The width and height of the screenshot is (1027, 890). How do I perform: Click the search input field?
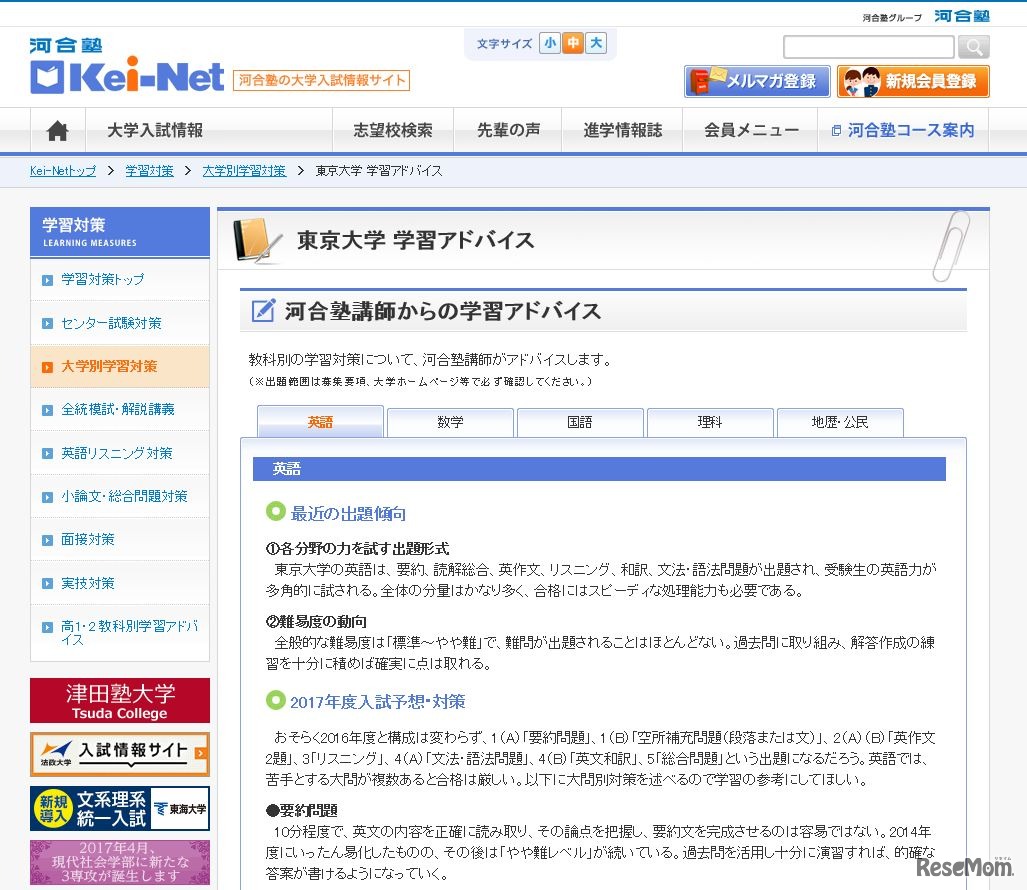[x=868, y=47]
